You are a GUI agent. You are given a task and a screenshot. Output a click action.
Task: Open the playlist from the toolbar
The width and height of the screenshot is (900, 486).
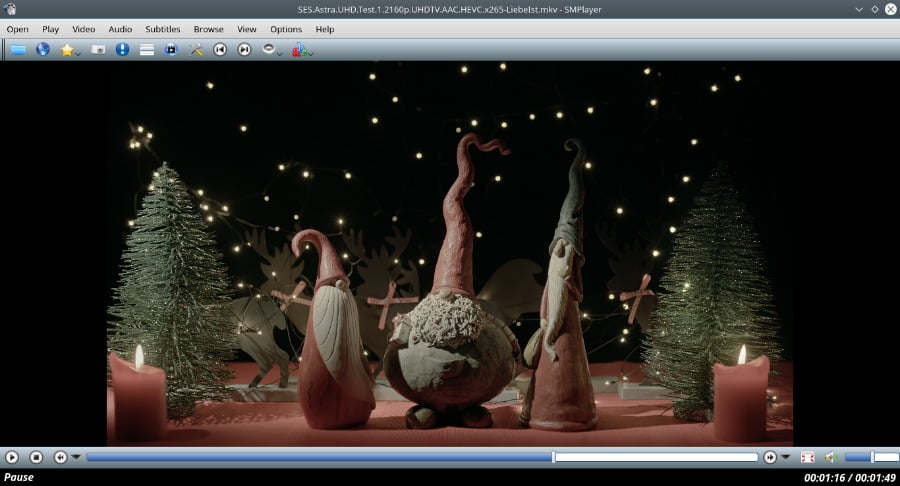point(147,49)
